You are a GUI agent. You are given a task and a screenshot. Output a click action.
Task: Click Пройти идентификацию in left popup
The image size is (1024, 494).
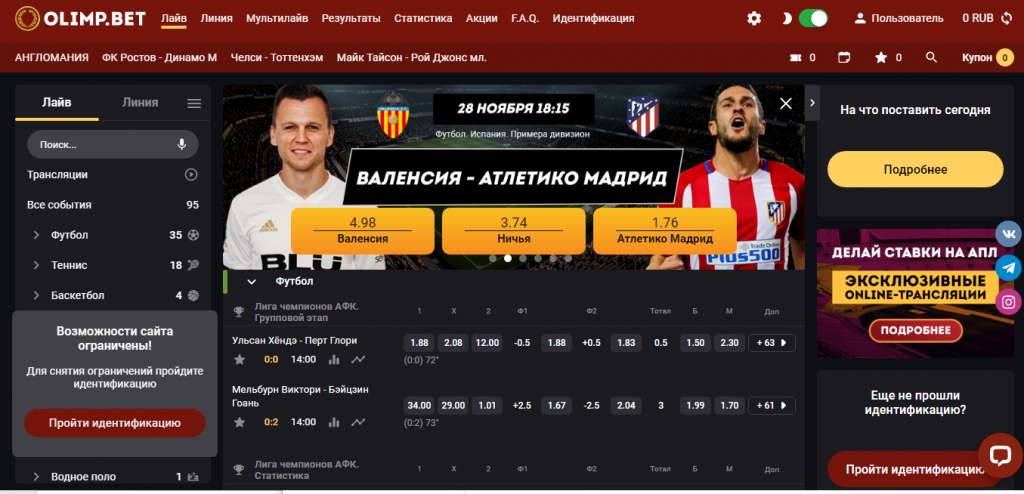pyautogui.click(x=115, y=423)
